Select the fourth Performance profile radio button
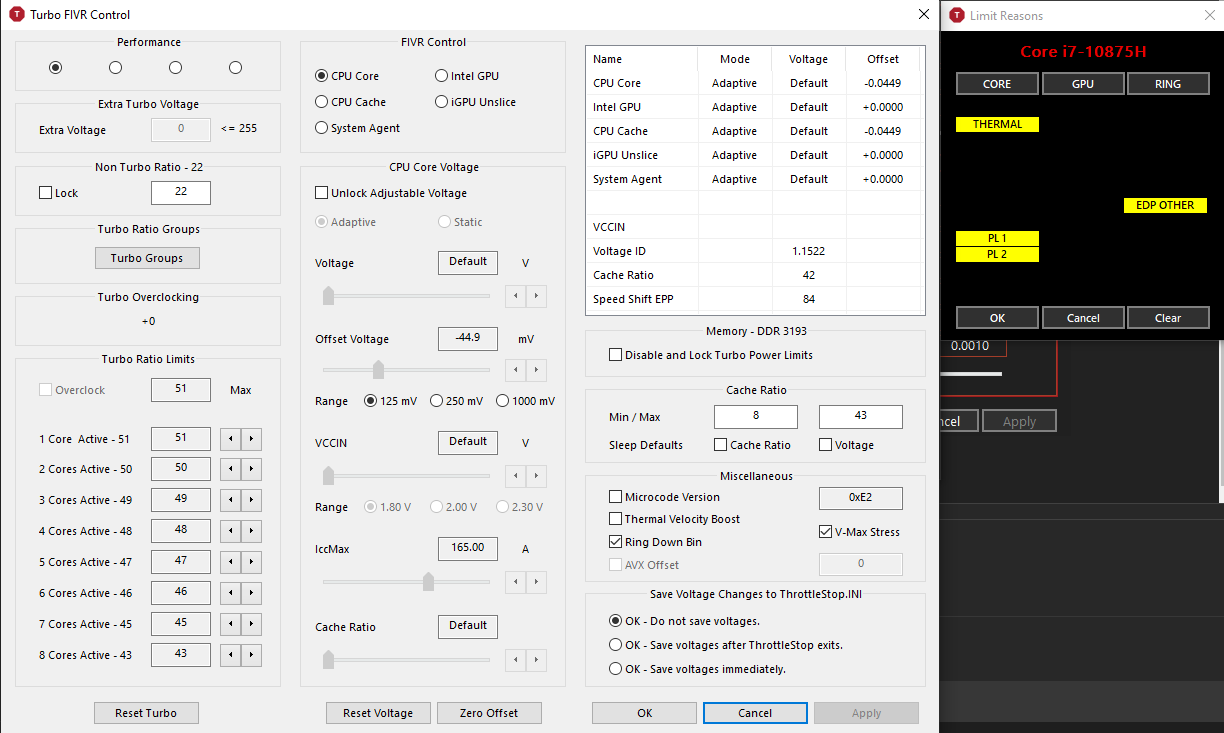The image size is (1224, 733). 236,68
